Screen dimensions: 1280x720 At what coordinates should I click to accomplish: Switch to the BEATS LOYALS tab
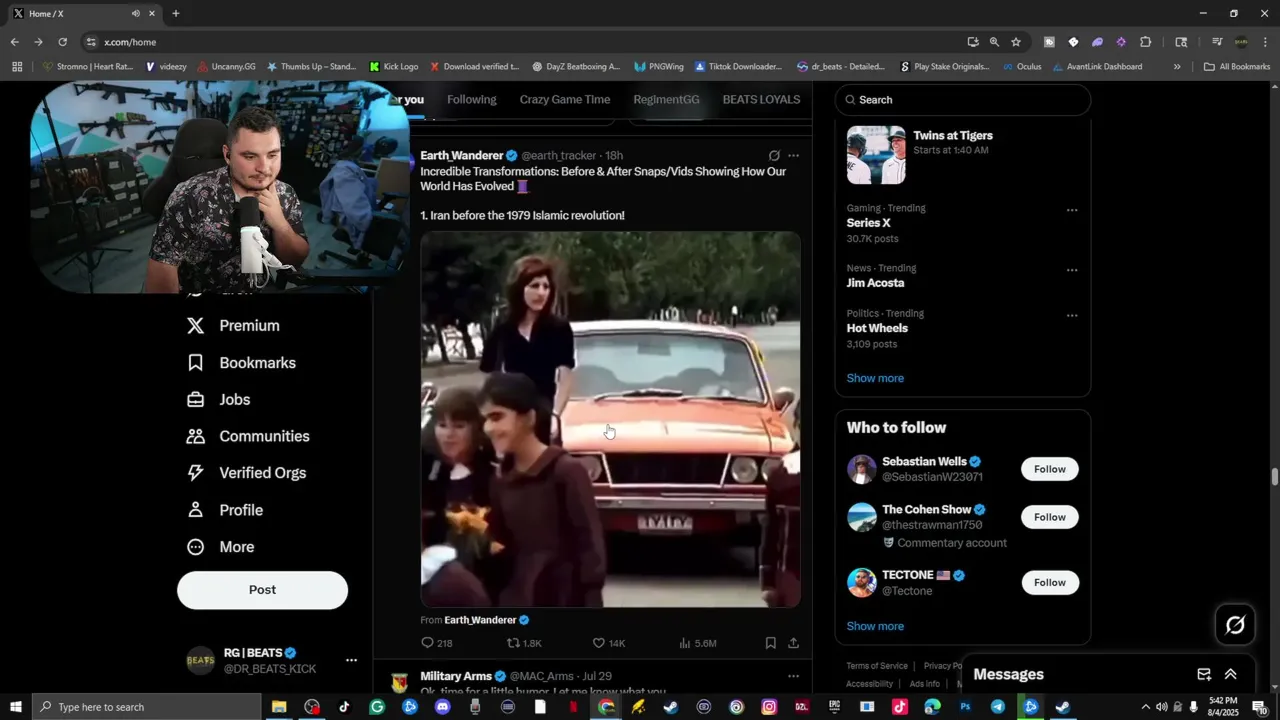click(x=761, y=100)
